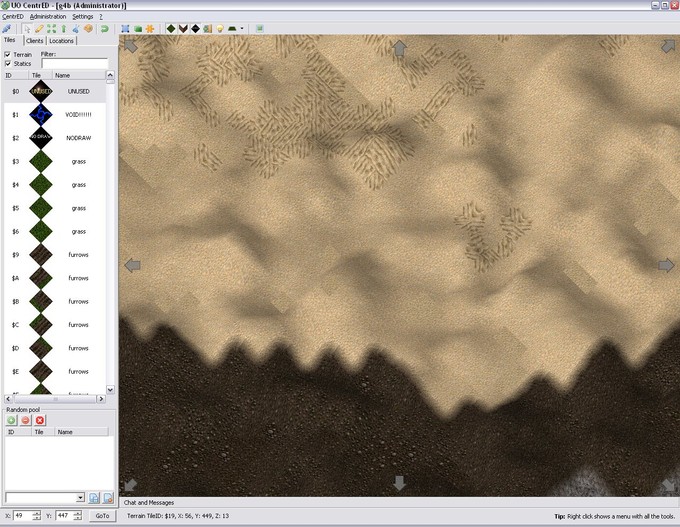The height and width of the screenshot is (527, 680).
Task: Click the green undo arrow icon
Action: [x=104, y=29]
